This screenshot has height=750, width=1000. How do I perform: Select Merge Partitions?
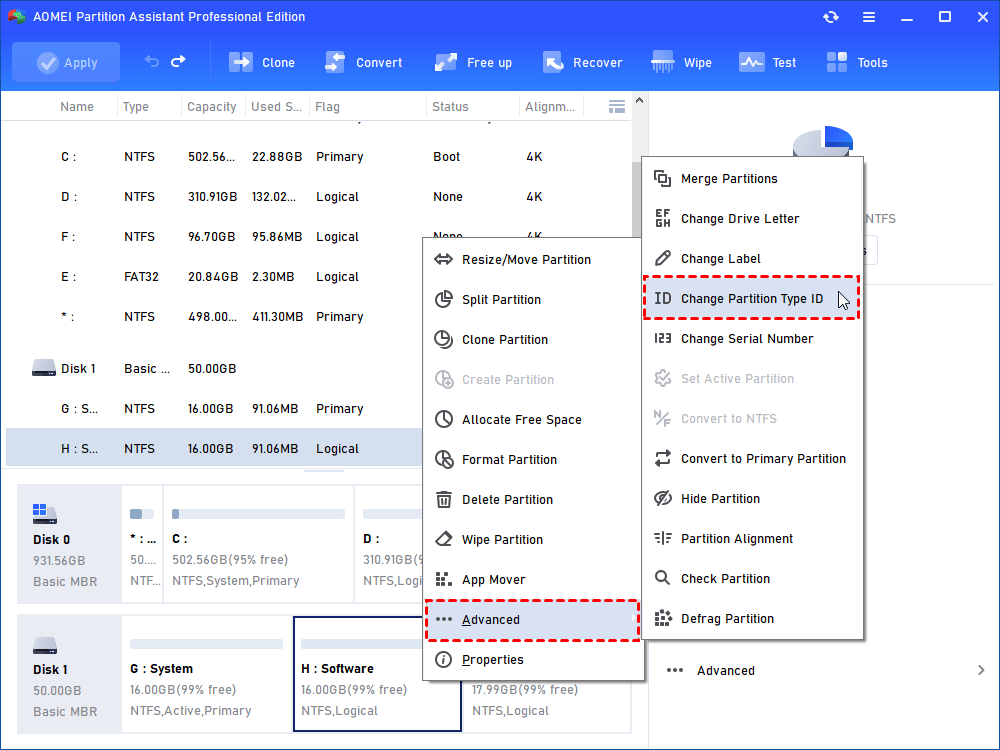[x=752, y=179]
